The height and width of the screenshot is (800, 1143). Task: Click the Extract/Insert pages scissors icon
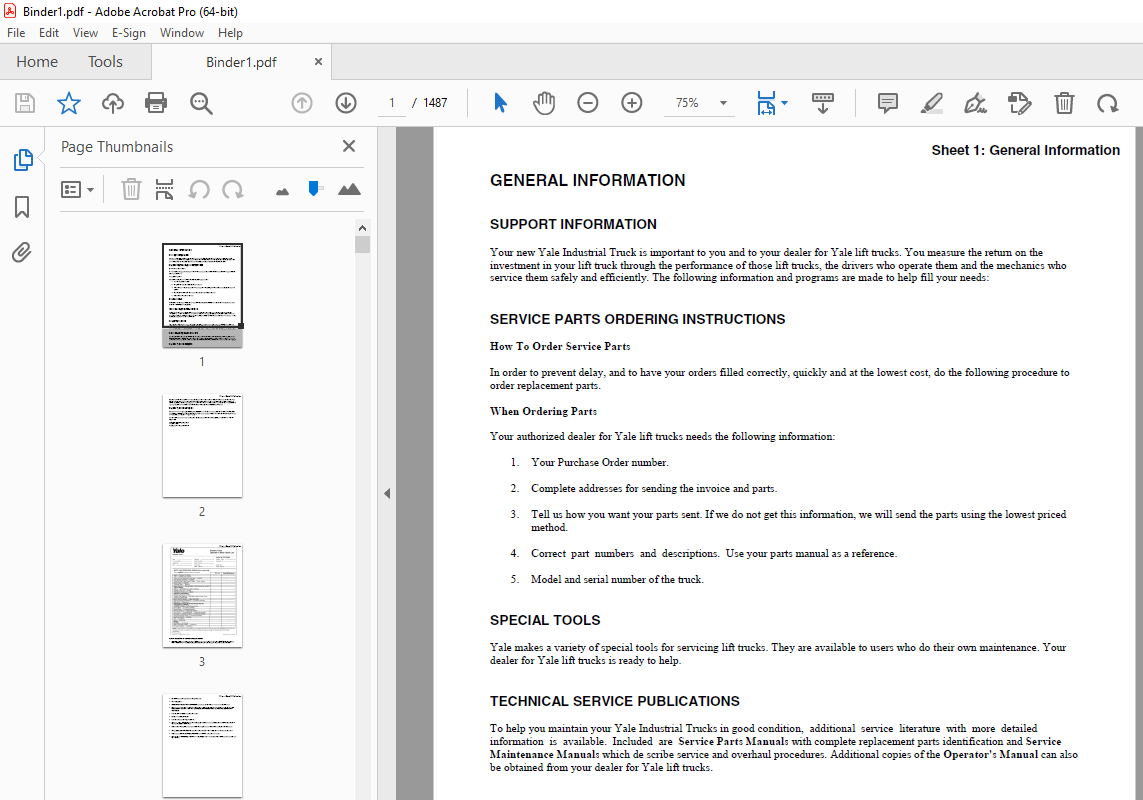(x=165, y=190)
